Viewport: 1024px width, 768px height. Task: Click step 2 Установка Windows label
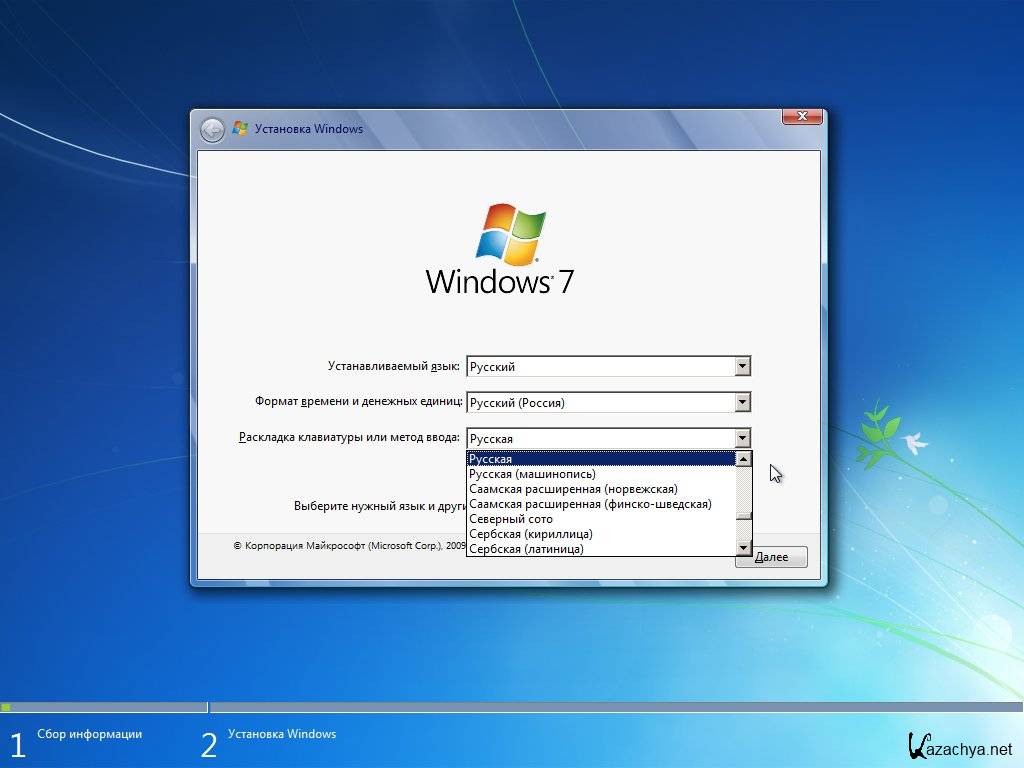282,734
